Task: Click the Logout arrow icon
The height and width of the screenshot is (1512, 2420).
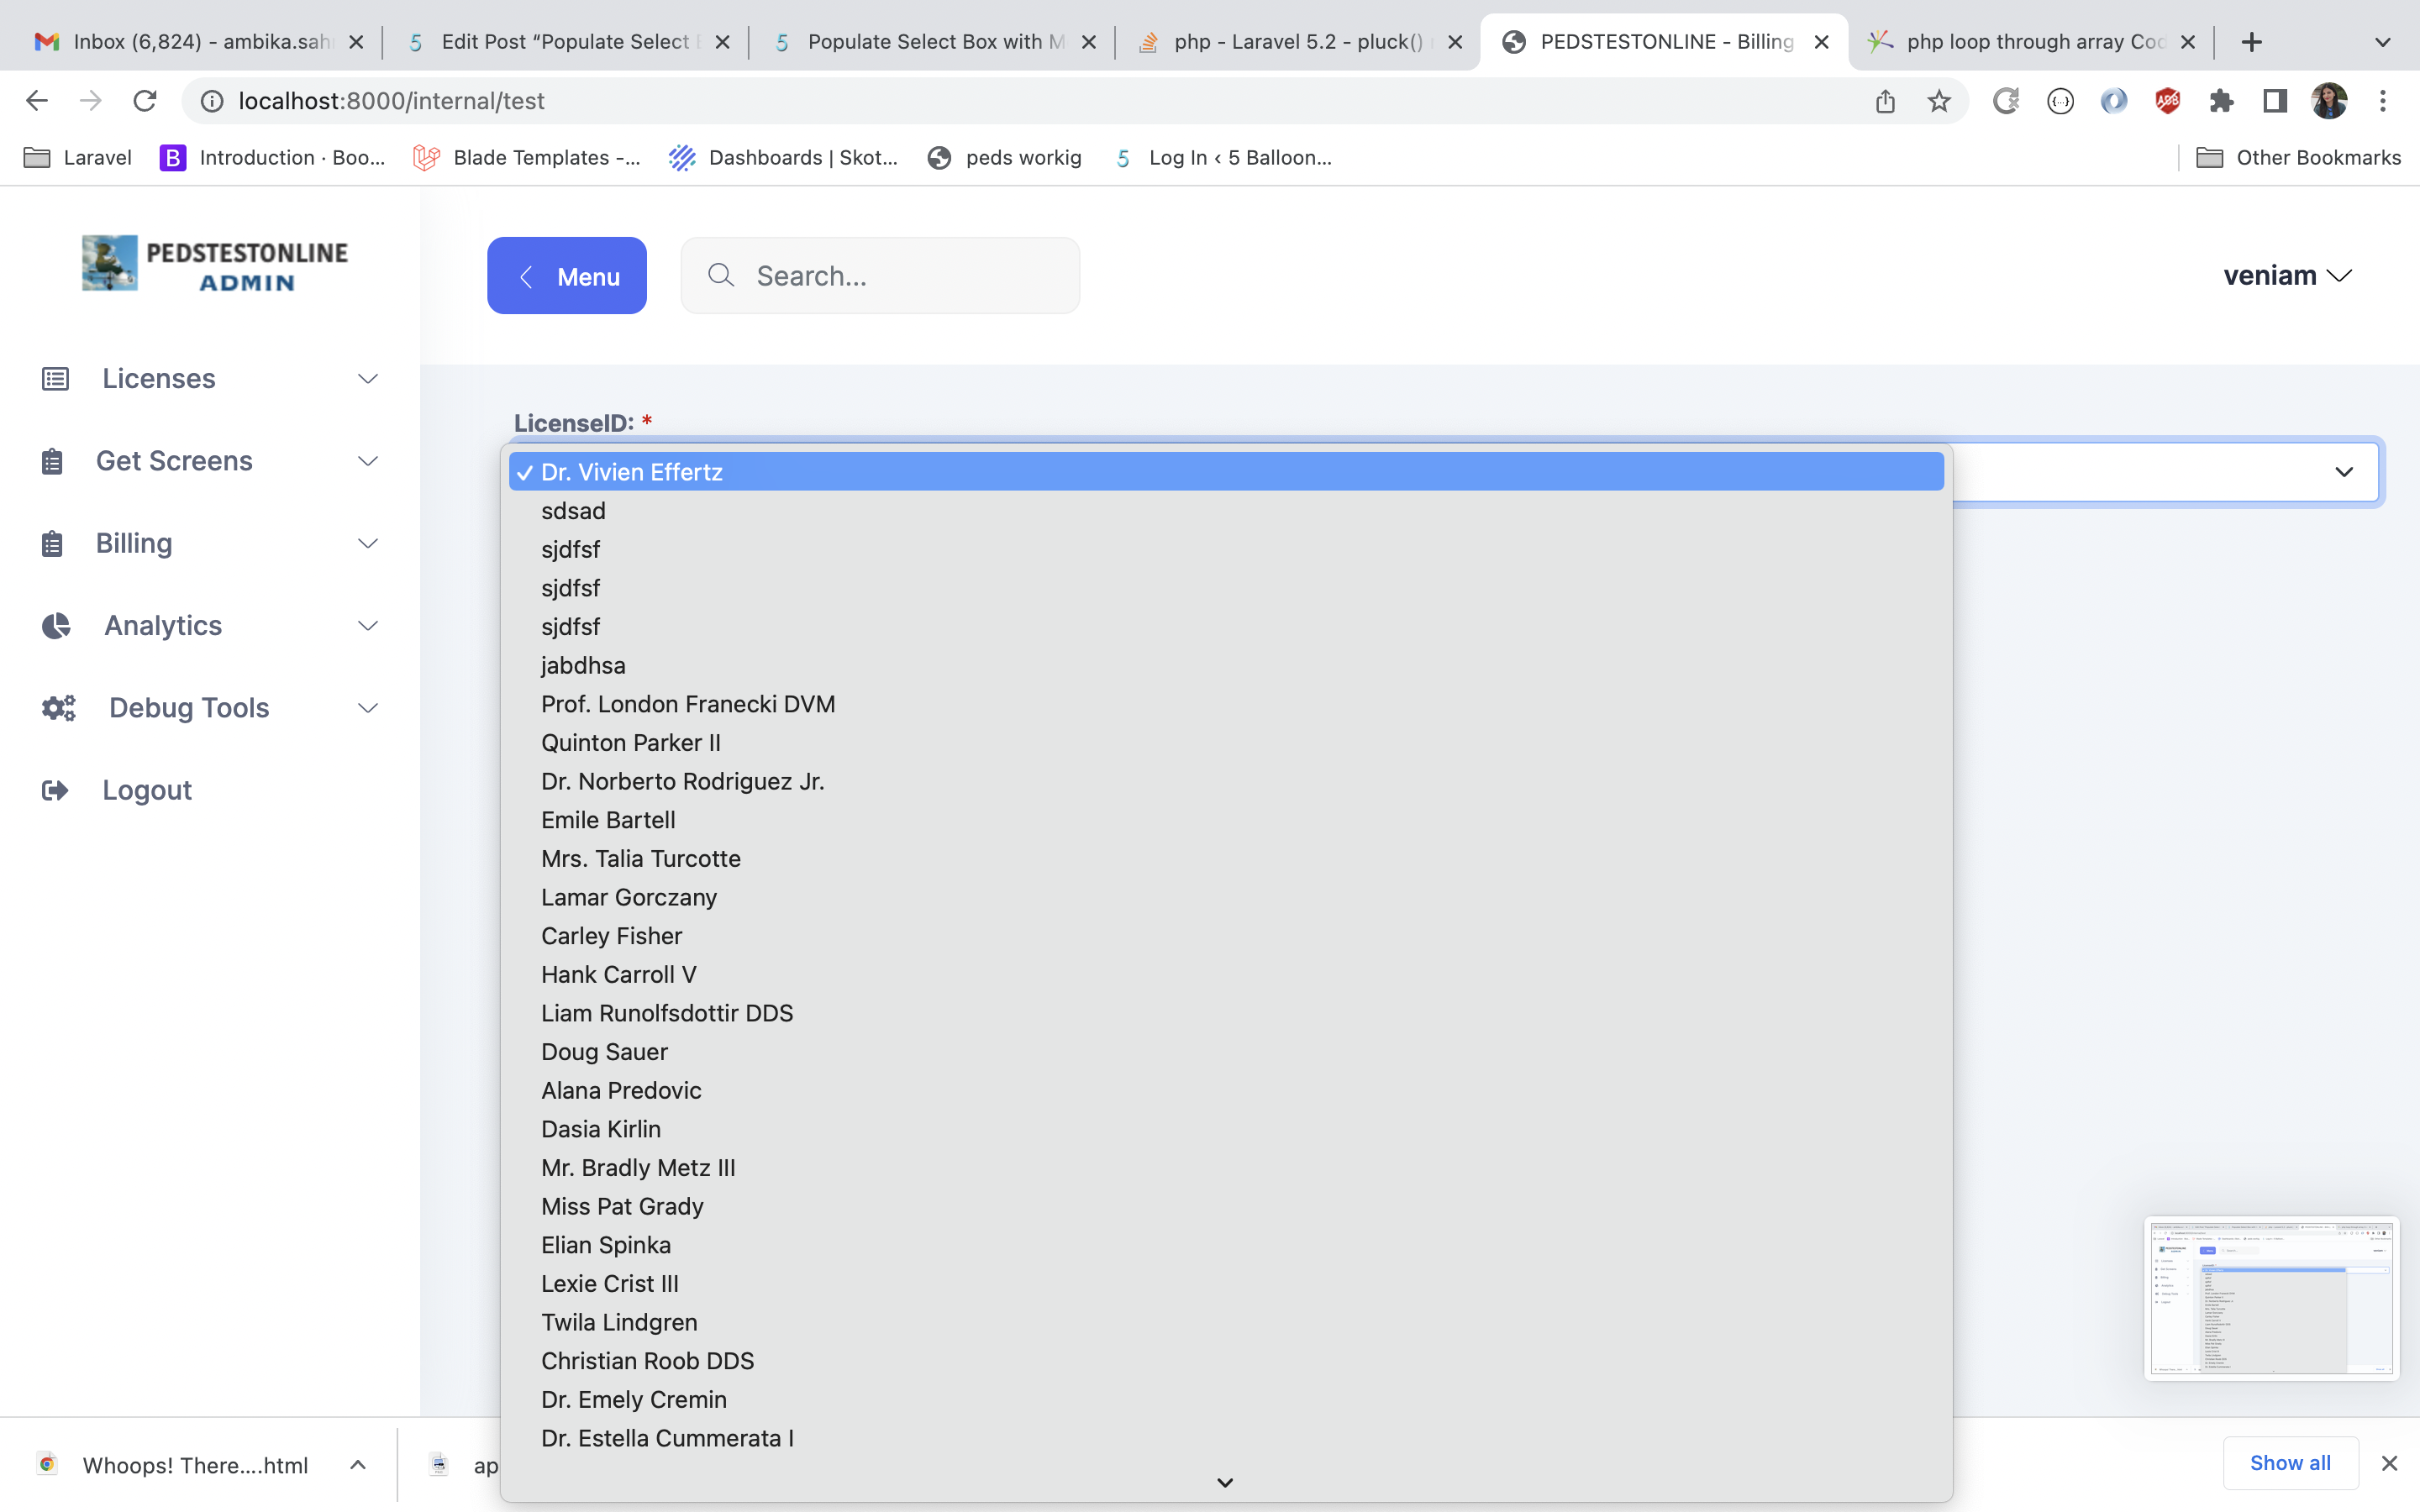Action: pos(55,791)
